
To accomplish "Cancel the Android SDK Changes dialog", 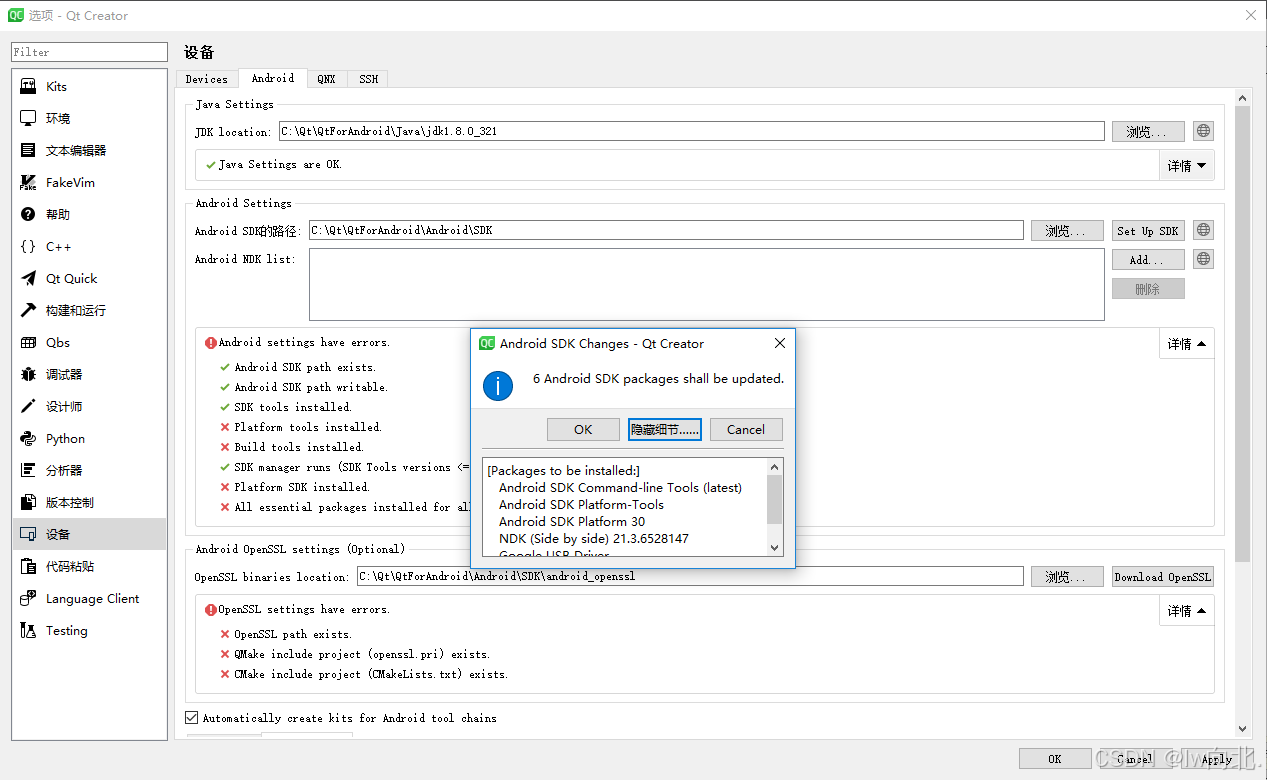I will (x=746, y=429).
